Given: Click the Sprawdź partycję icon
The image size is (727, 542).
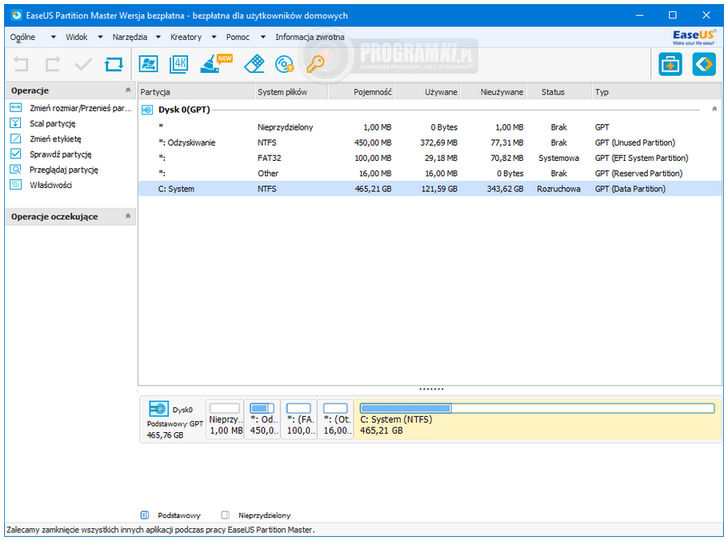Looking at the screenshot, I should [16, 153].
